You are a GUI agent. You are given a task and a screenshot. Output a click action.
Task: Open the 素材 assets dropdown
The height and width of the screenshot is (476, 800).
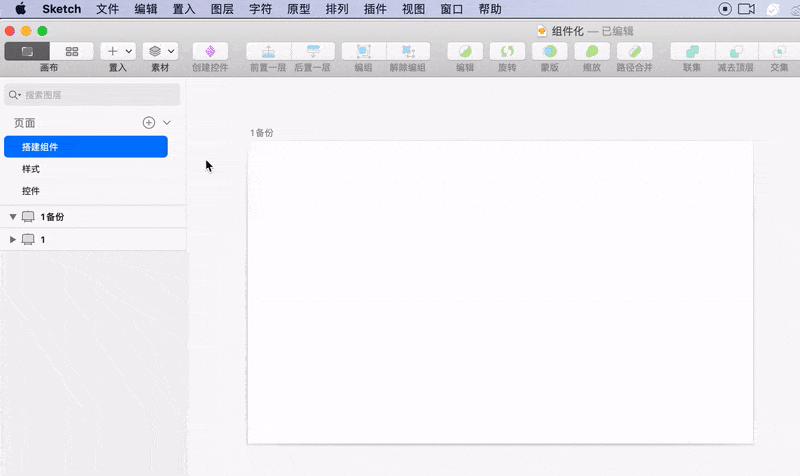point(160,51)
